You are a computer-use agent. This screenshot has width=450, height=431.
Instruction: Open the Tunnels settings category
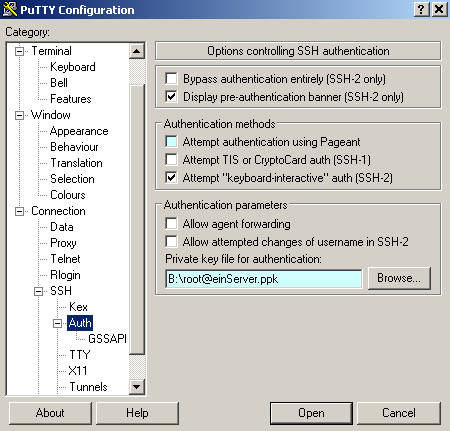click(88, 387)
